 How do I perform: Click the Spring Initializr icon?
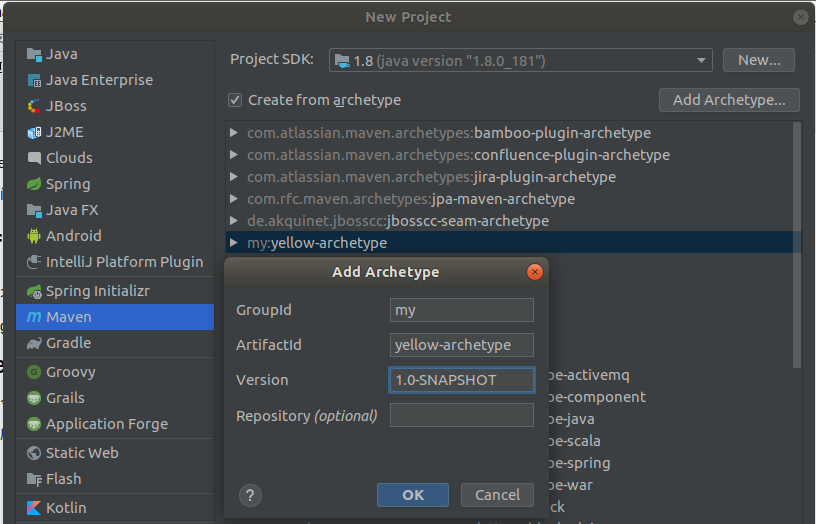point(34,291)
